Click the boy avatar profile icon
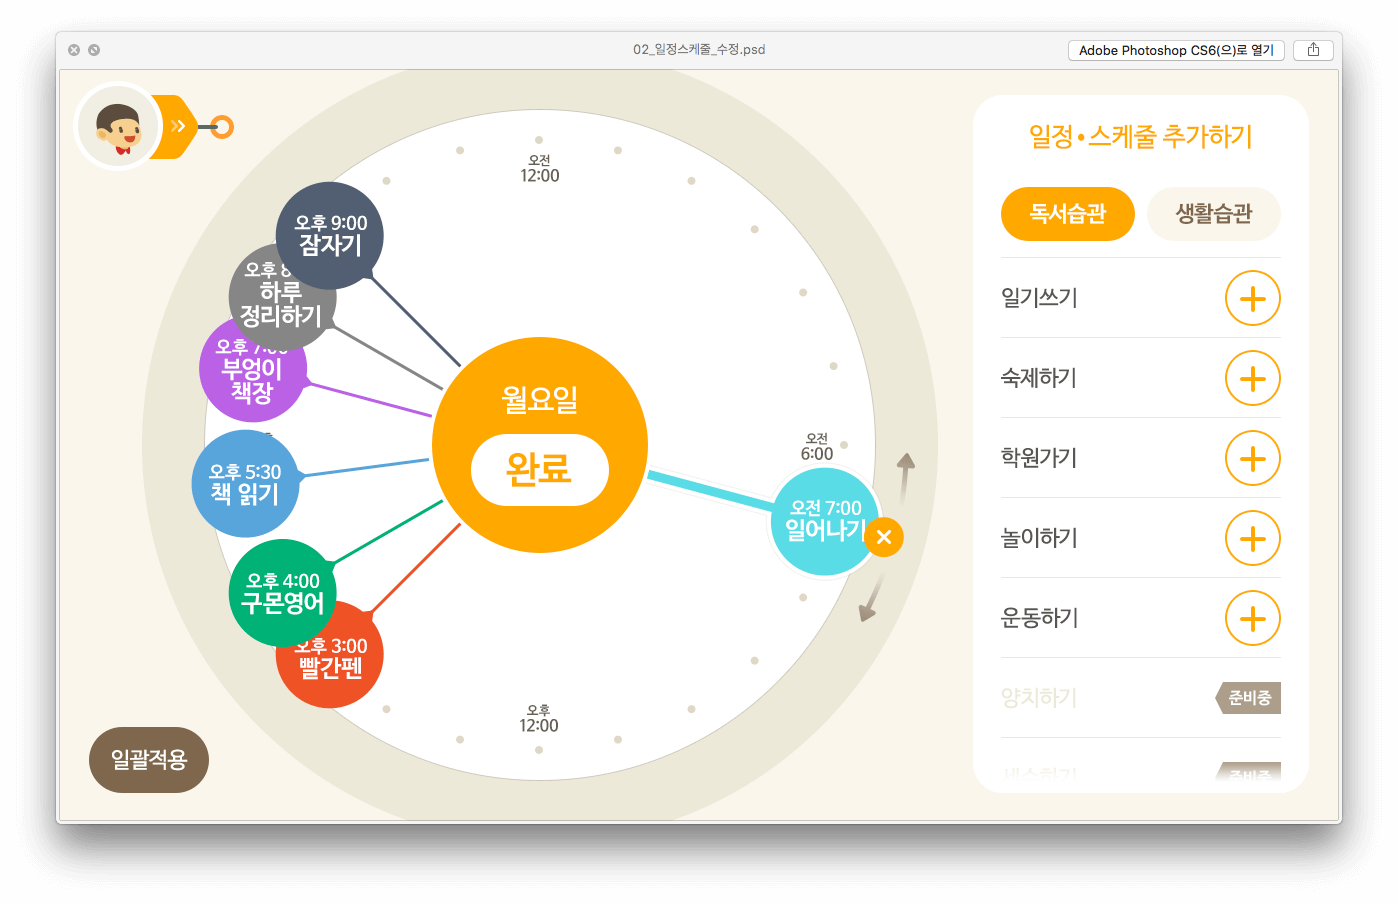This screenshot has height=904, width=1398. tap(118, 126)
